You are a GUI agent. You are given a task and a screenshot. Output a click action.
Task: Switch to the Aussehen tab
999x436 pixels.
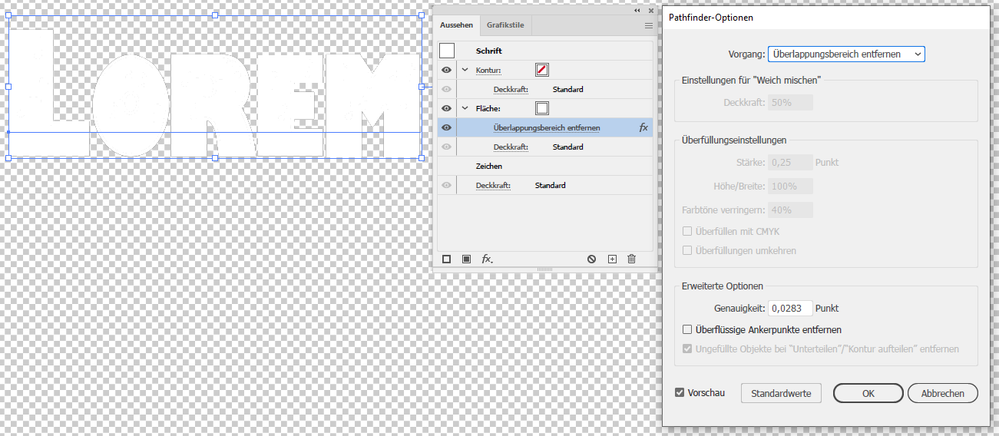tap(456, 25)
